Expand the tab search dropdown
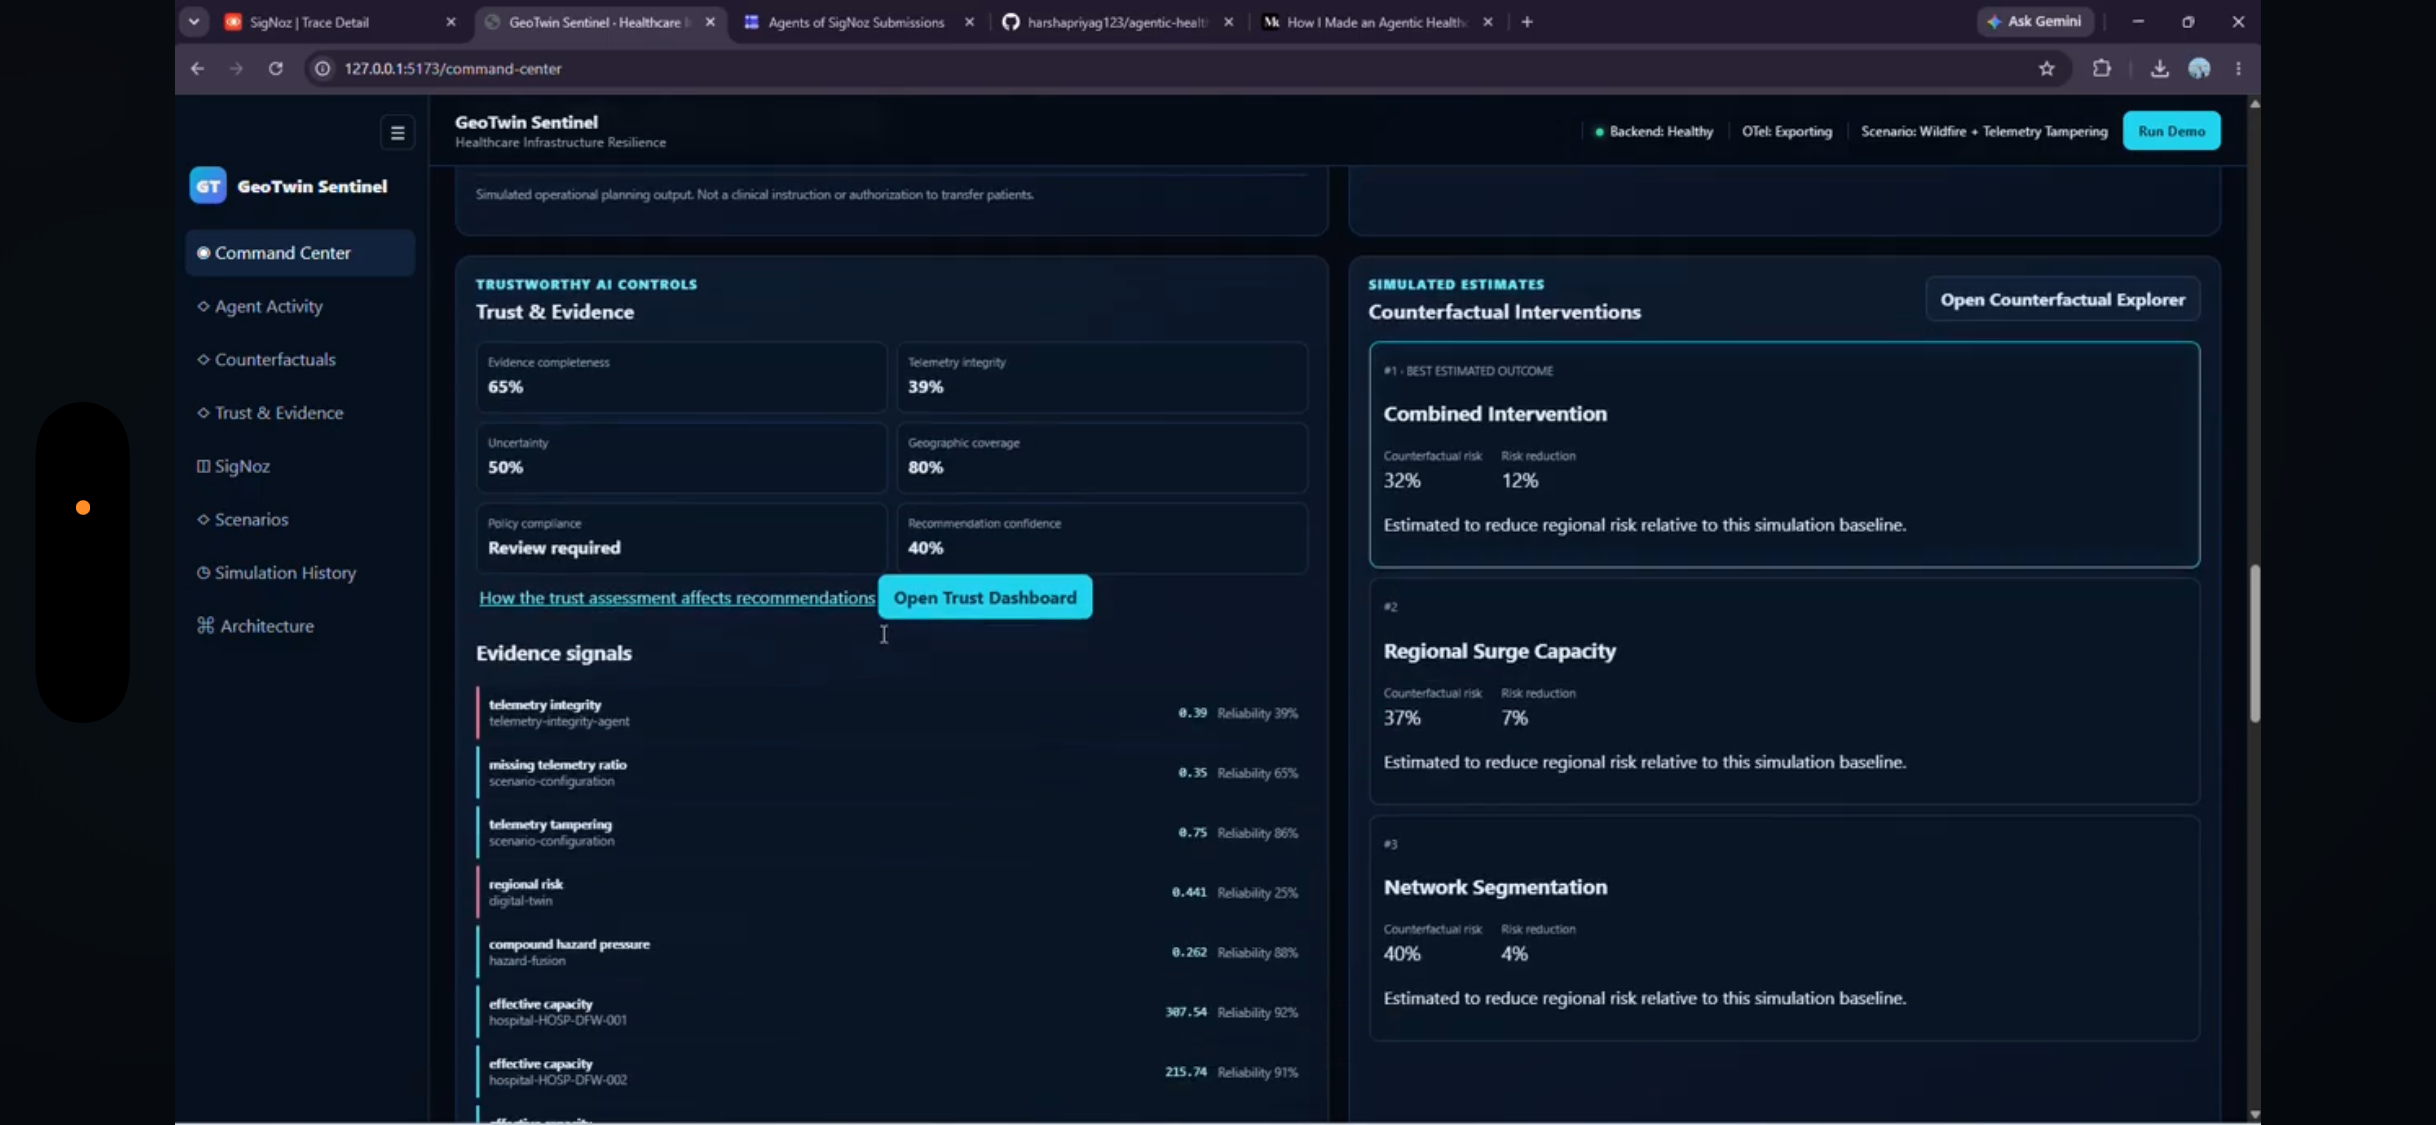This screenshot has height=1125, width=2436. [194, 21]
